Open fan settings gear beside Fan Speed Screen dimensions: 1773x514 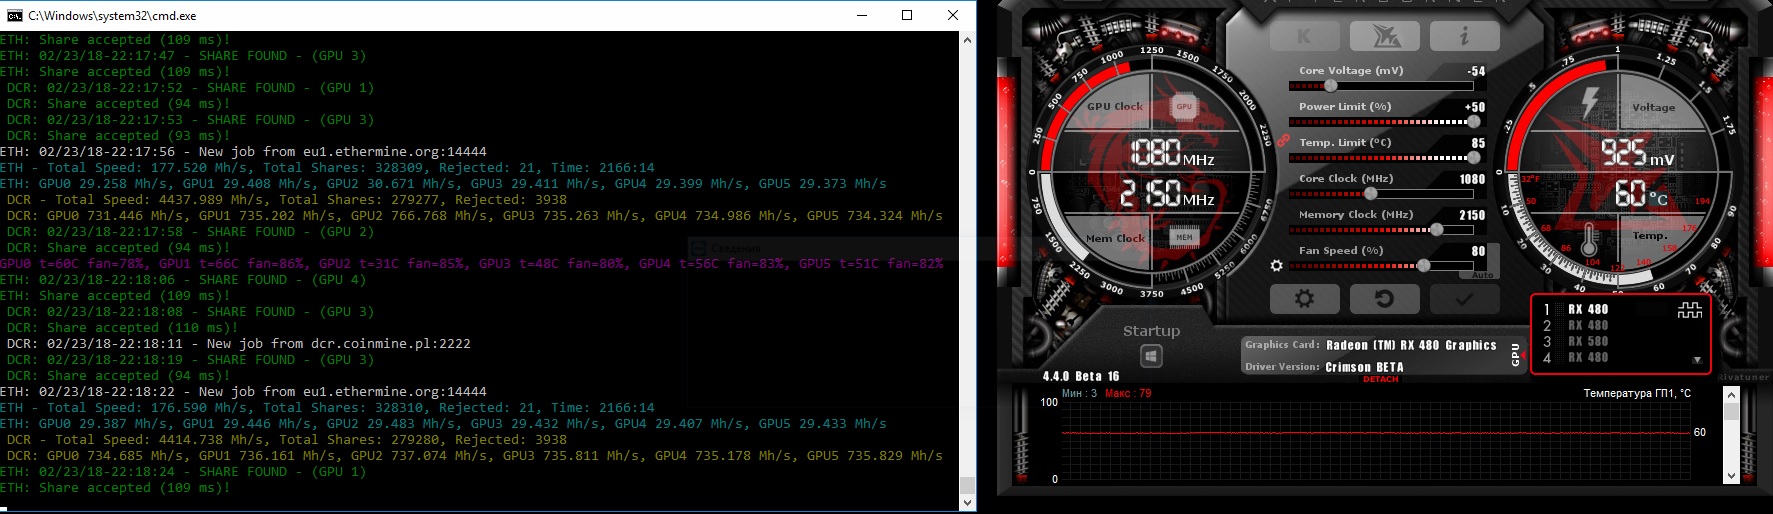click(x=1276, y=266)
